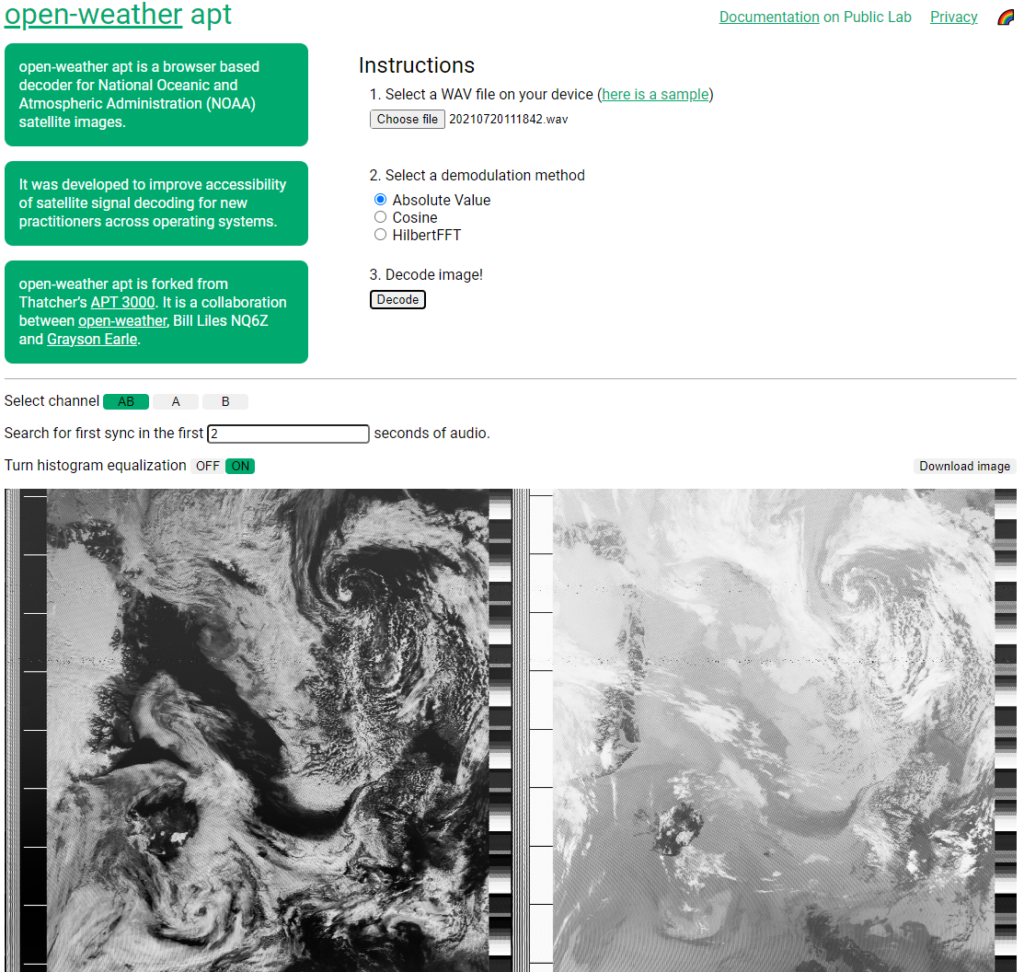Download the decoded image

(965, 466)
